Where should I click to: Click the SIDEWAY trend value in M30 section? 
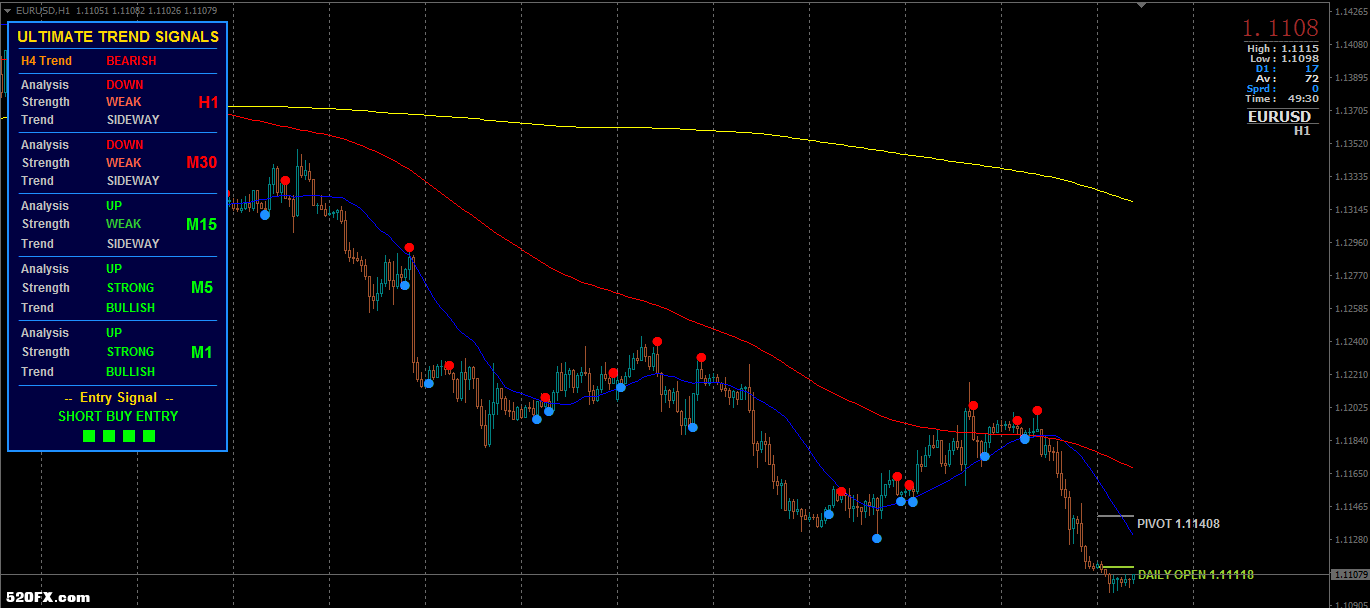click(133, 181)
